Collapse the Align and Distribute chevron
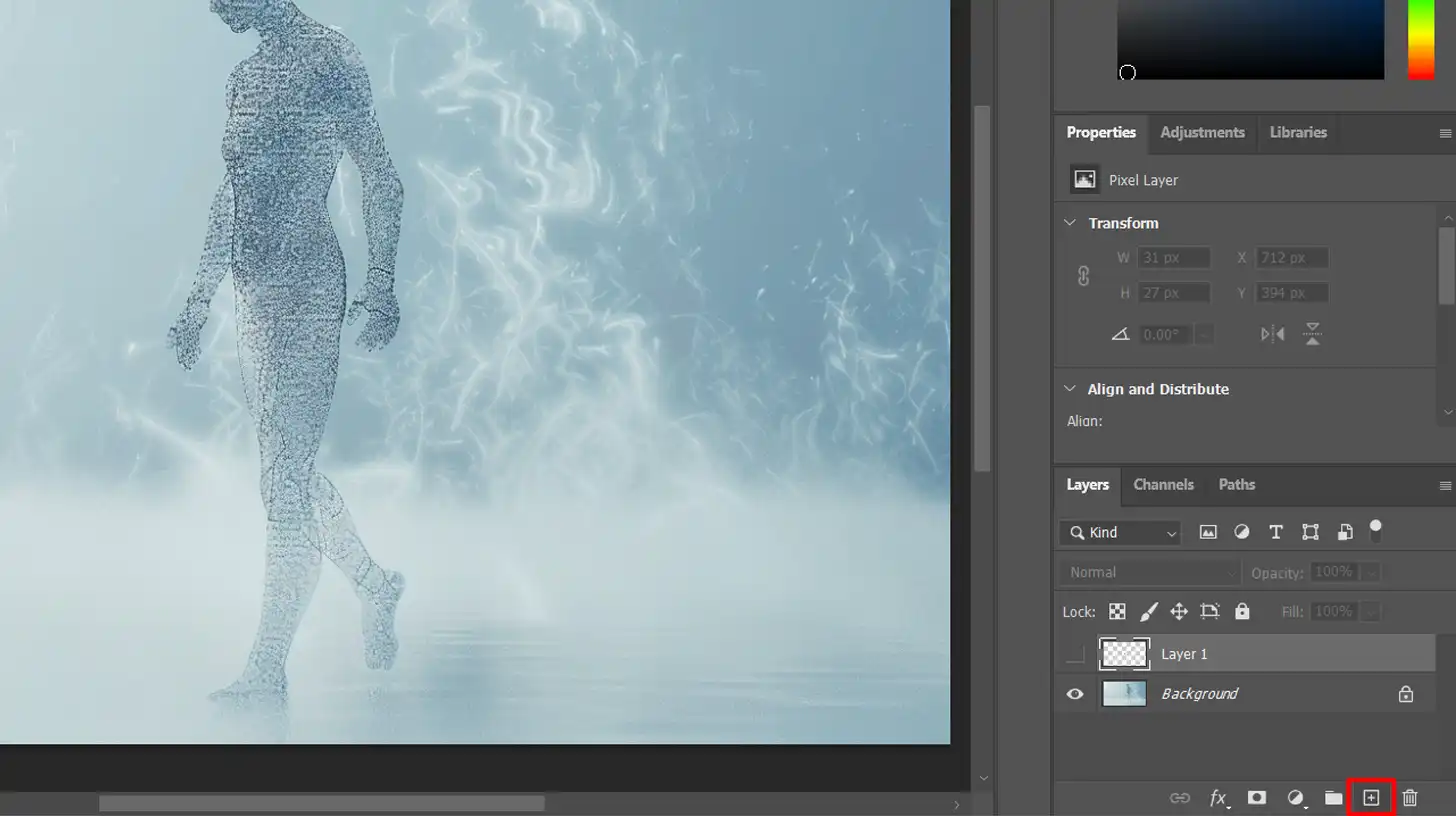1456x816 pixels. 1070,389
